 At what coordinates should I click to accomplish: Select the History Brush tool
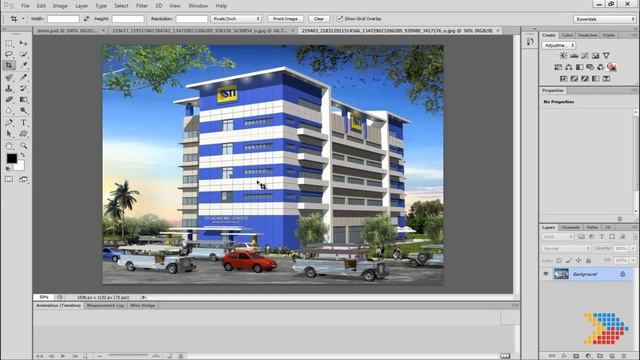tap(23, 88)
